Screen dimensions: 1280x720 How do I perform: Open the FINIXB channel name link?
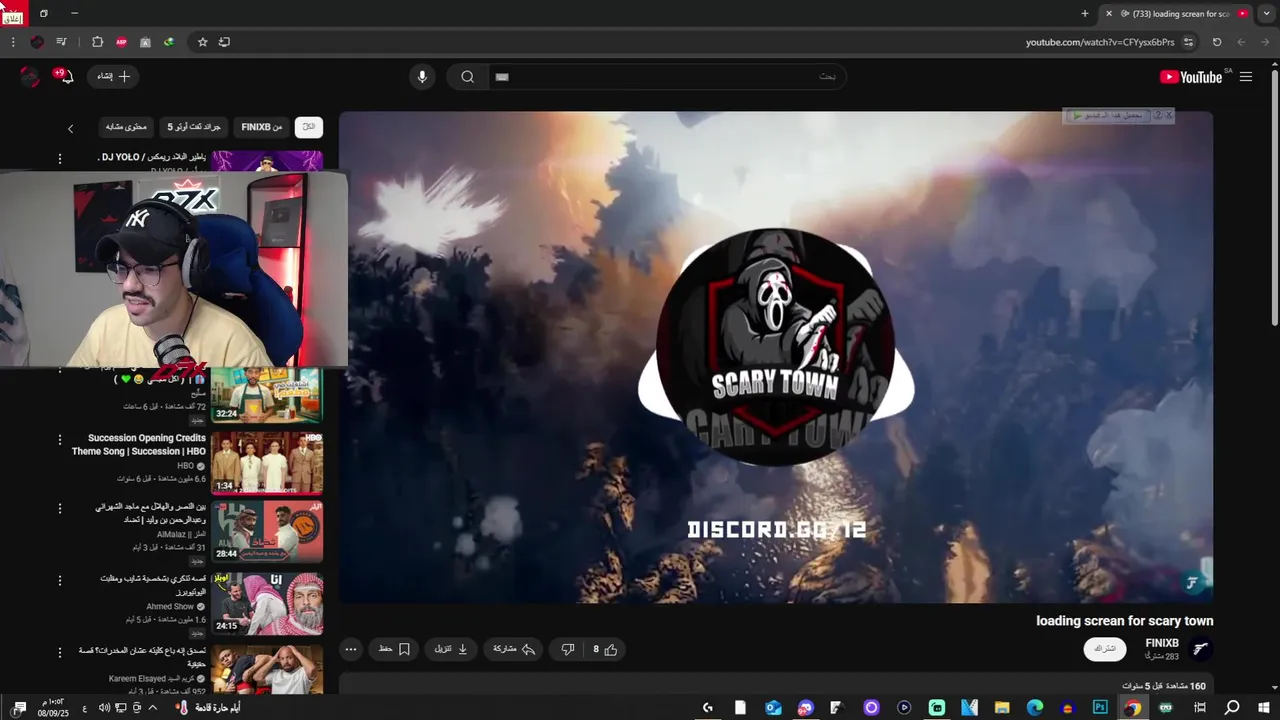click(1162, 643)
